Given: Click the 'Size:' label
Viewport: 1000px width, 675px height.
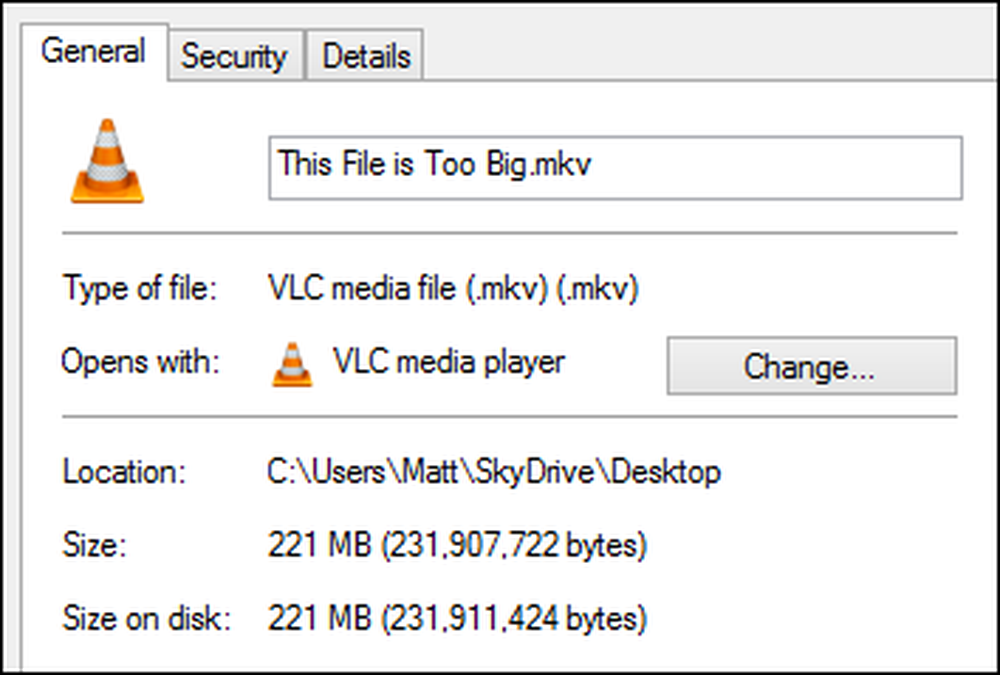Looking at the screenshot, I should click(x=94, y=546).
